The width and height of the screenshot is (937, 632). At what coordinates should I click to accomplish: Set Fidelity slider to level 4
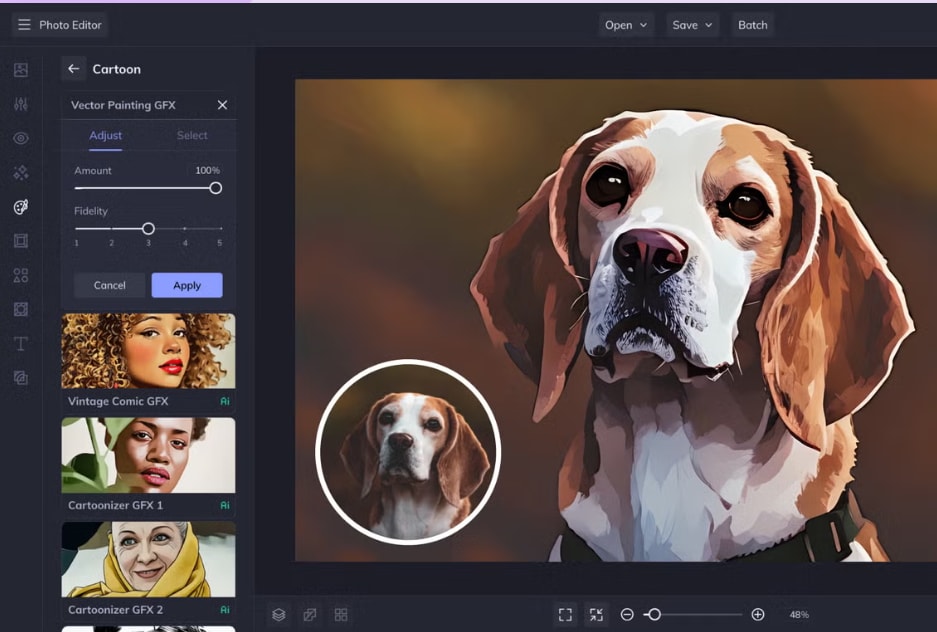tap(185, 229)
